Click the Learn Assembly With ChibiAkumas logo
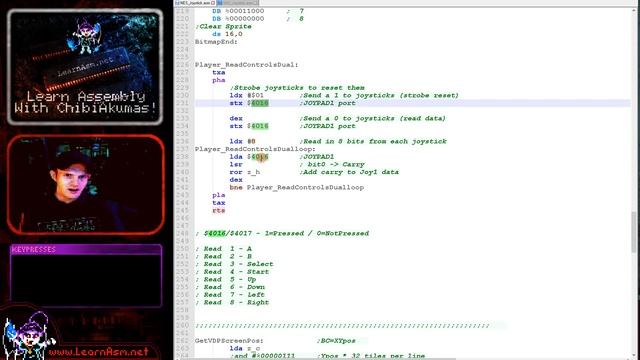Screen dimensions: 640x360 tap(85, 68)
